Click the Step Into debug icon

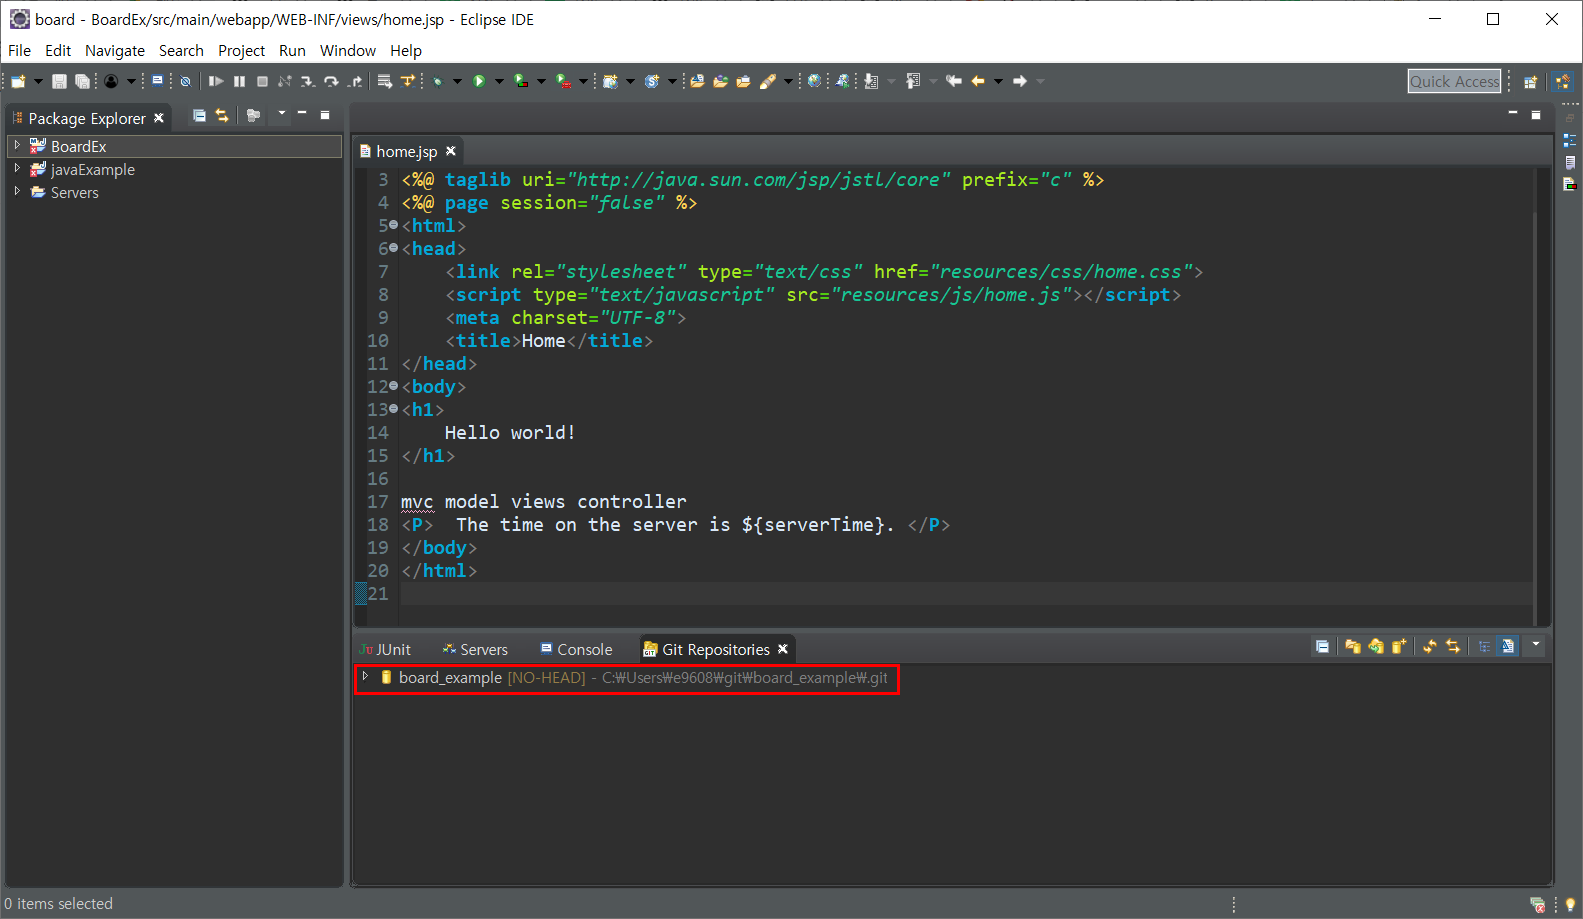[x=307, y=81]
